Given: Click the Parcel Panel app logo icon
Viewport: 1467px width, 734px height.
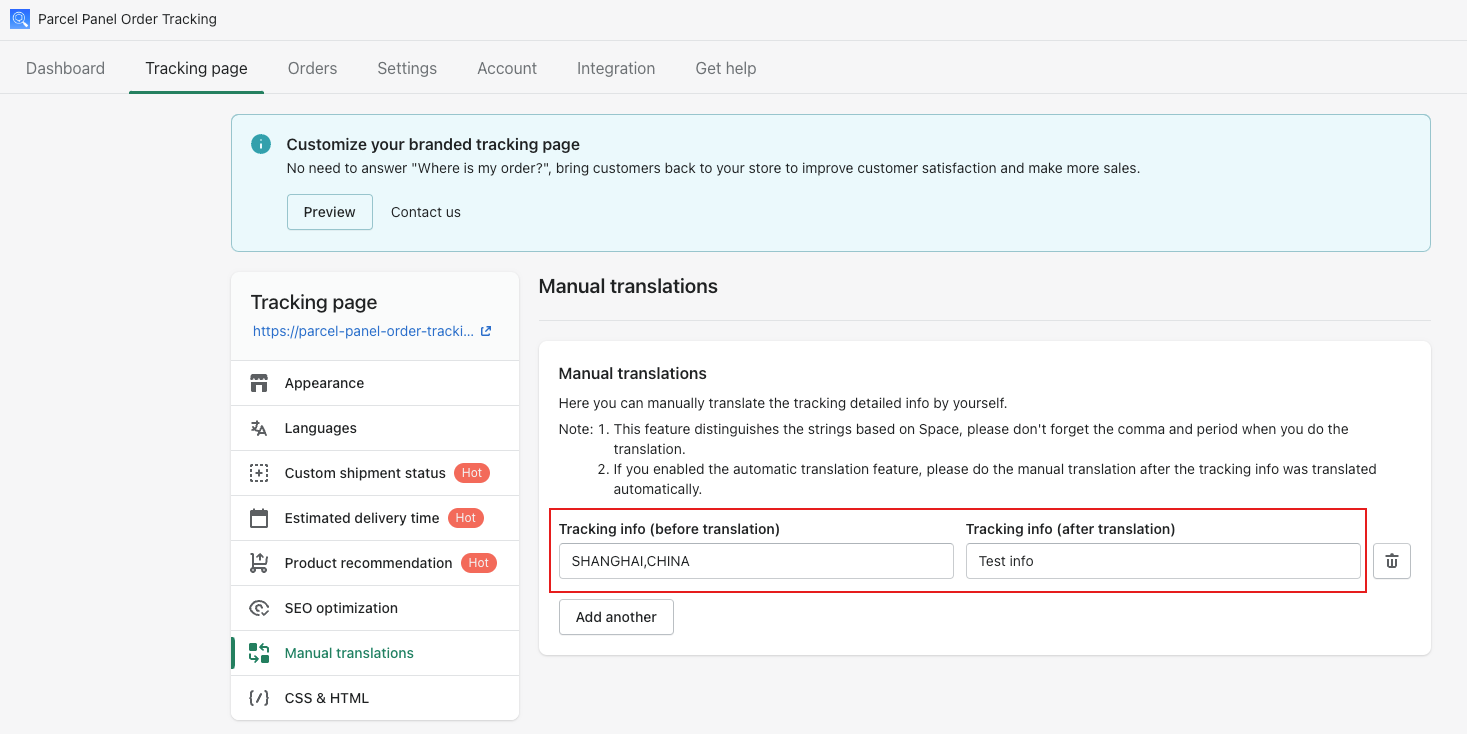Looking at the screenshot, I should pyautogui.click(x=20, y=19).
